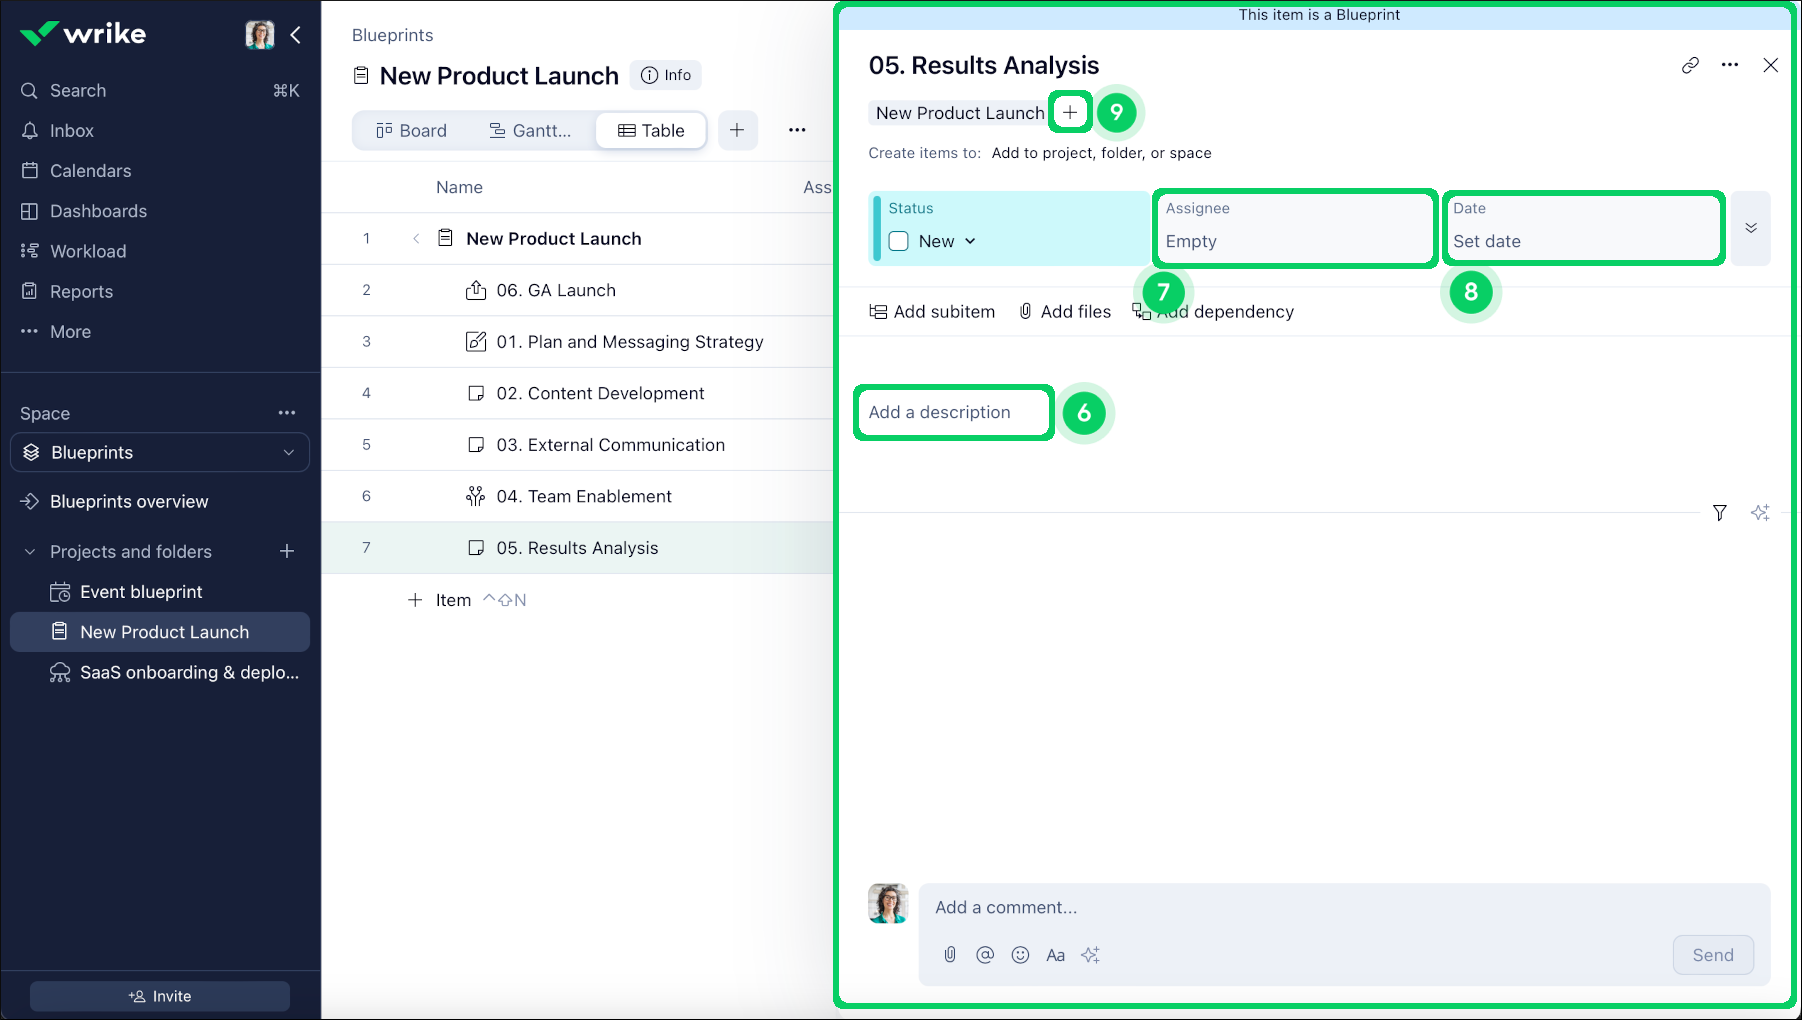Copy the item permalink link icon
This screenshot has width=1802, height=1020.
click(1690, 65)
